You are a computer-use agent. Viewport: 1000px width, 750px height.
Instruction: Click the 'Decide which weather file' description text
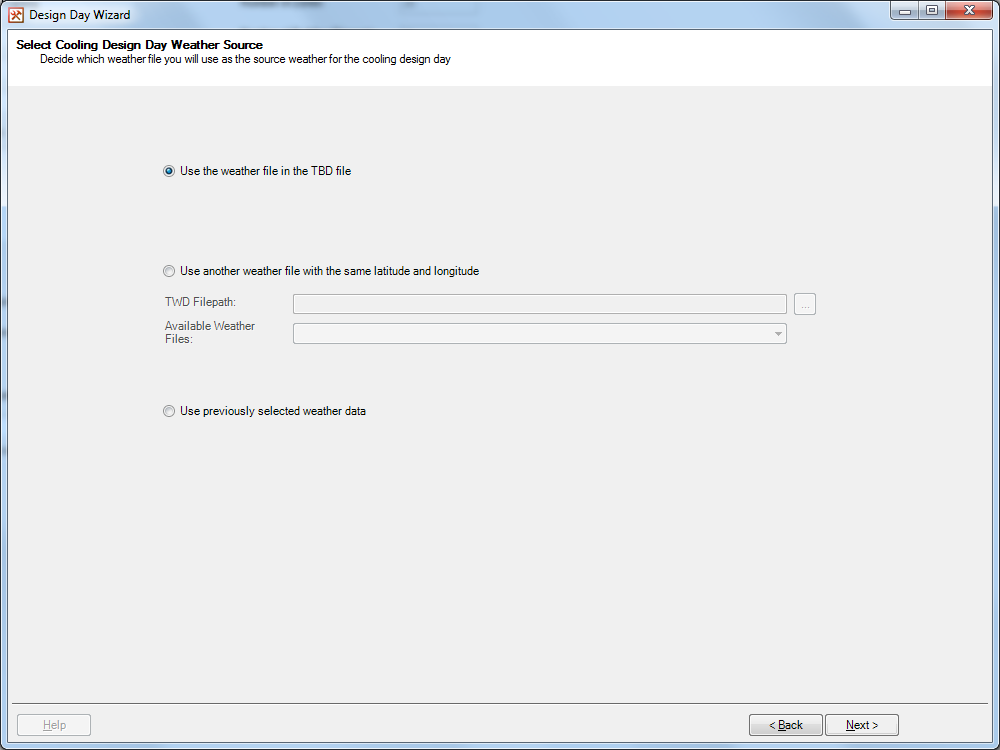pos(246,59)
